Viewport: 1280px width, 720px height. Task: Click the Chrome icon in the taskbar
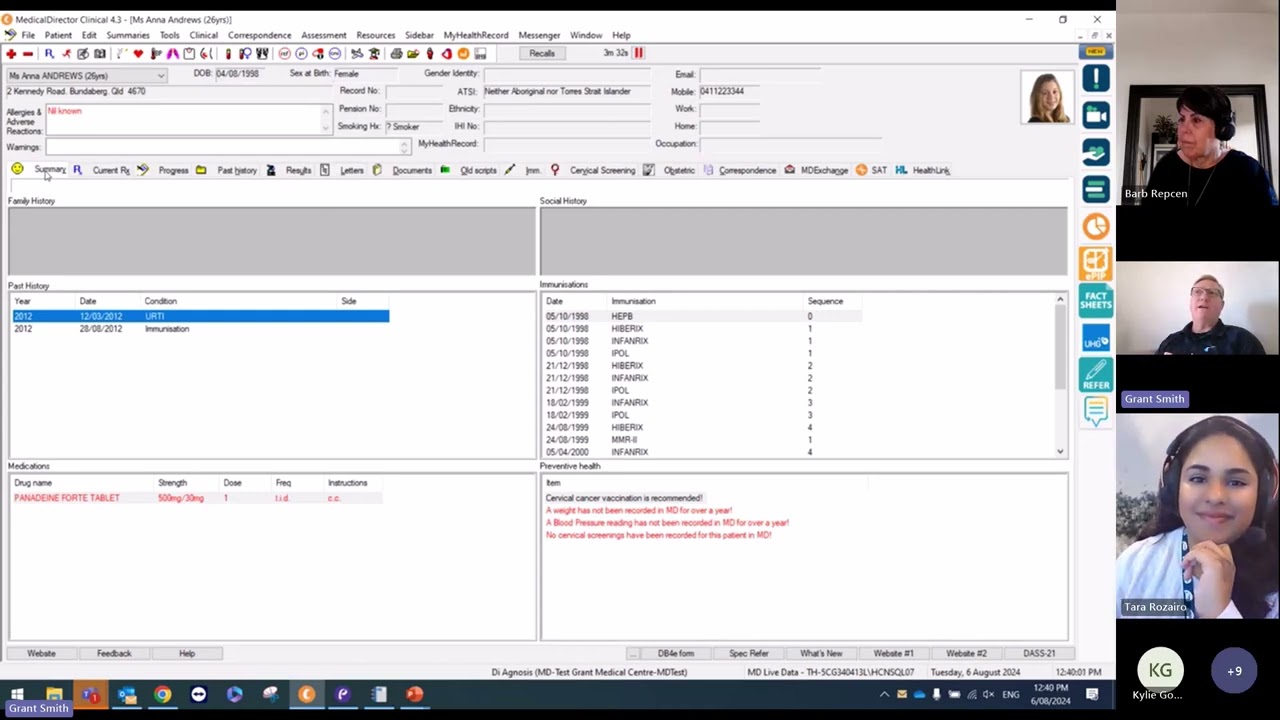[162, 694]
